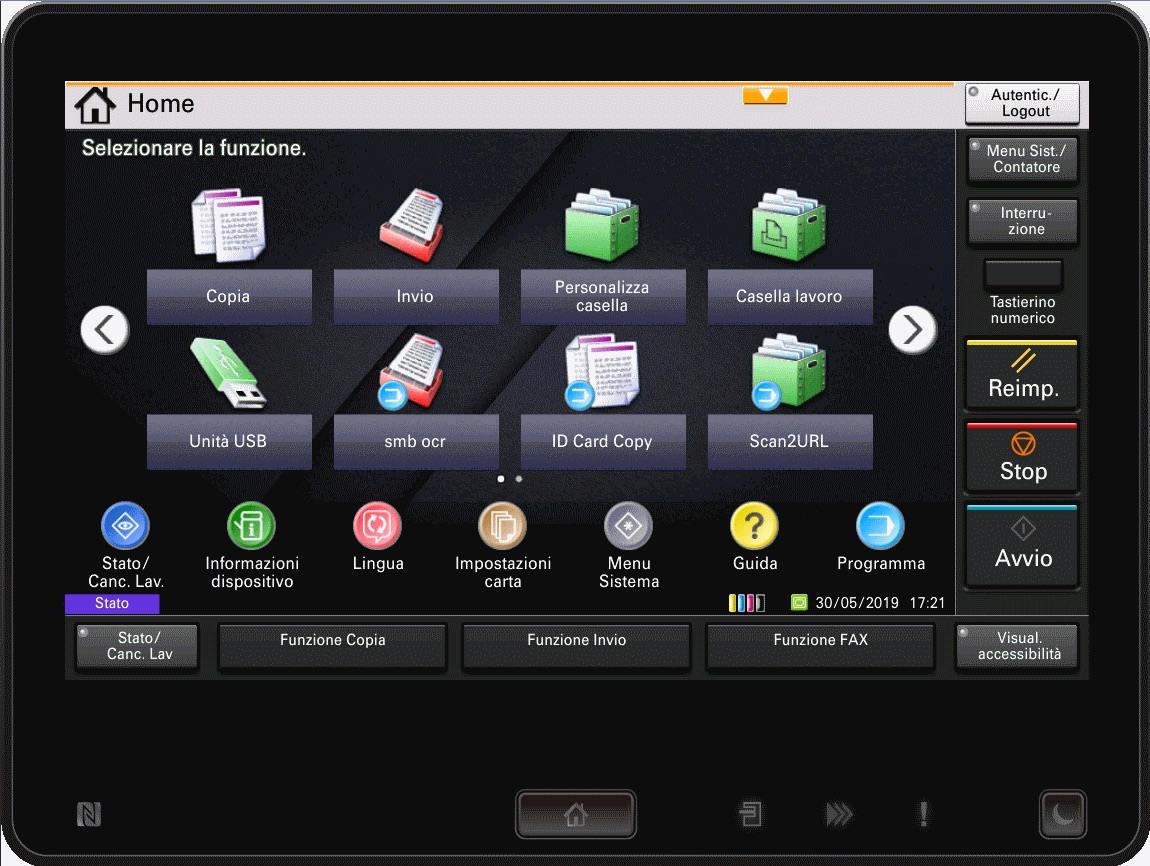Launch the smb ocr program icon

(411, 371)
